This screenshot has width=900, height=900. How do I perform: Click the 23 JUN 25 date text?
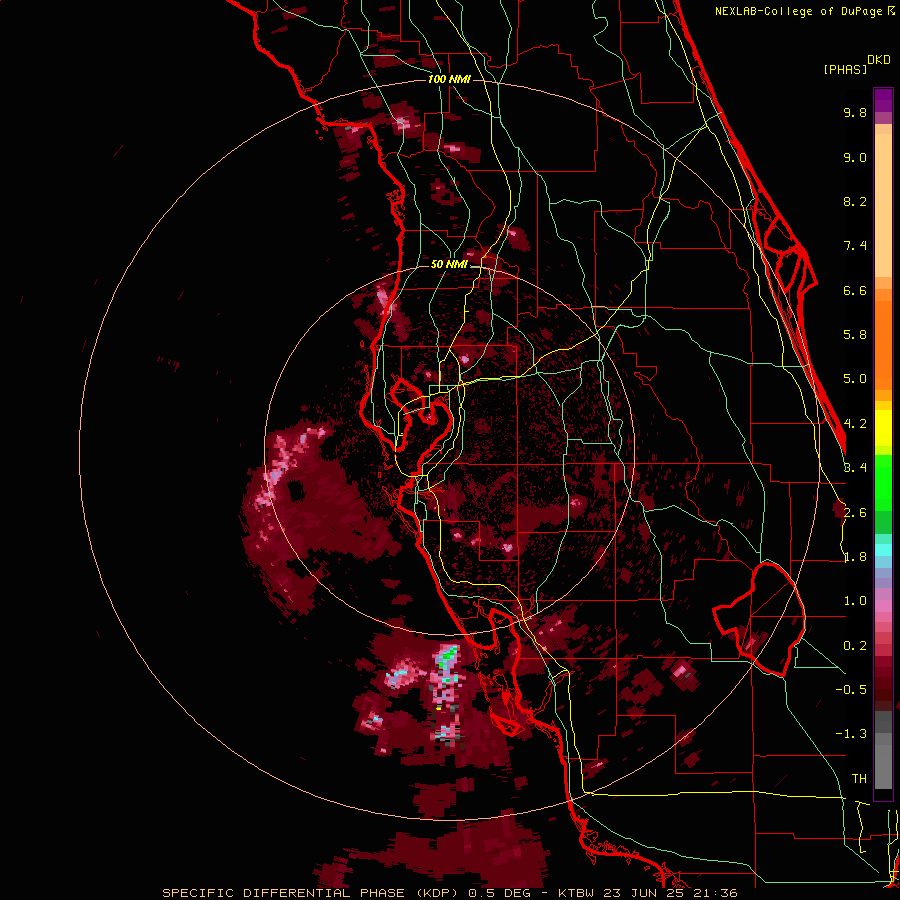[x=643, y=893]
